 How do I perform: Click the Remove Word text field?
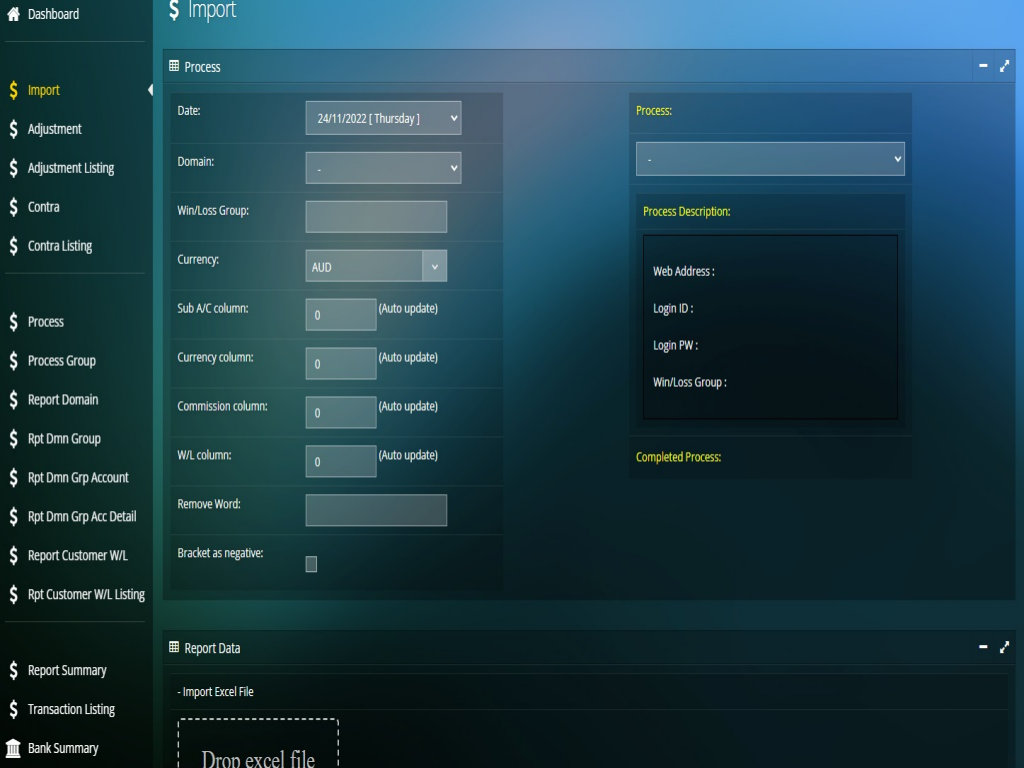click(376, 510)
